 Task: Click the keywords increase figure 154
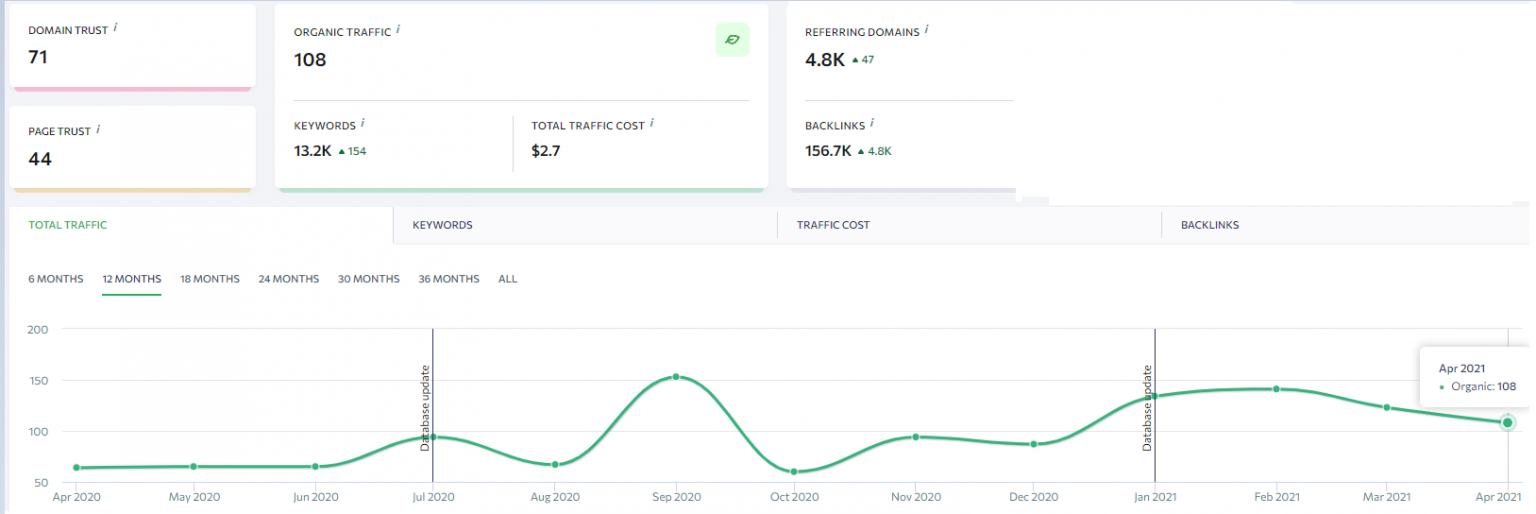[358, 152]
